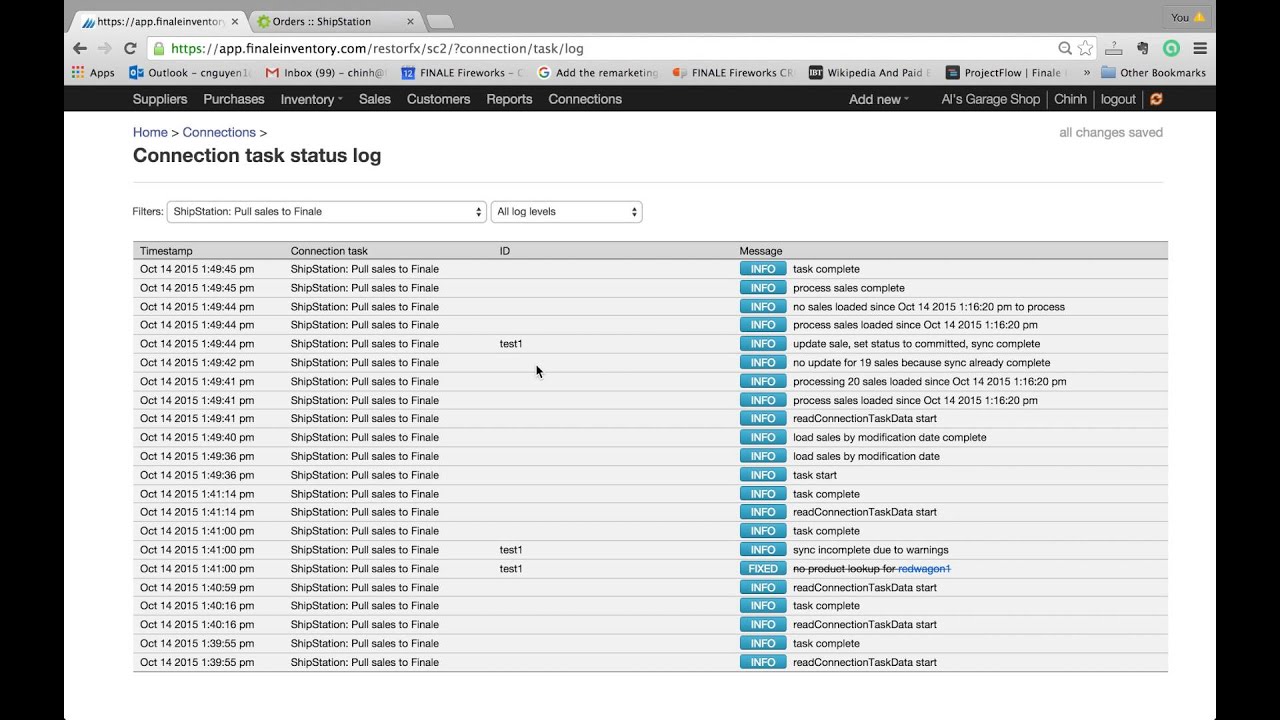Select the app.finaleinventory tab
This screenshot has height=720, width=1280.
[x=160, y=21]
